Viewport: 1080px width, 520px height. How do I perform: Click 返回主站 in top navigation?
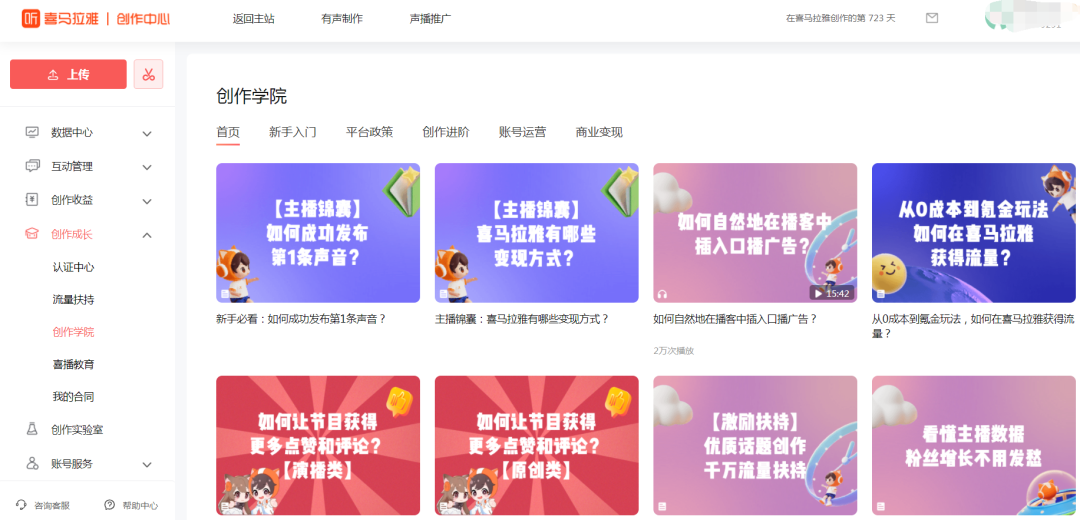[x=253, y=19]
